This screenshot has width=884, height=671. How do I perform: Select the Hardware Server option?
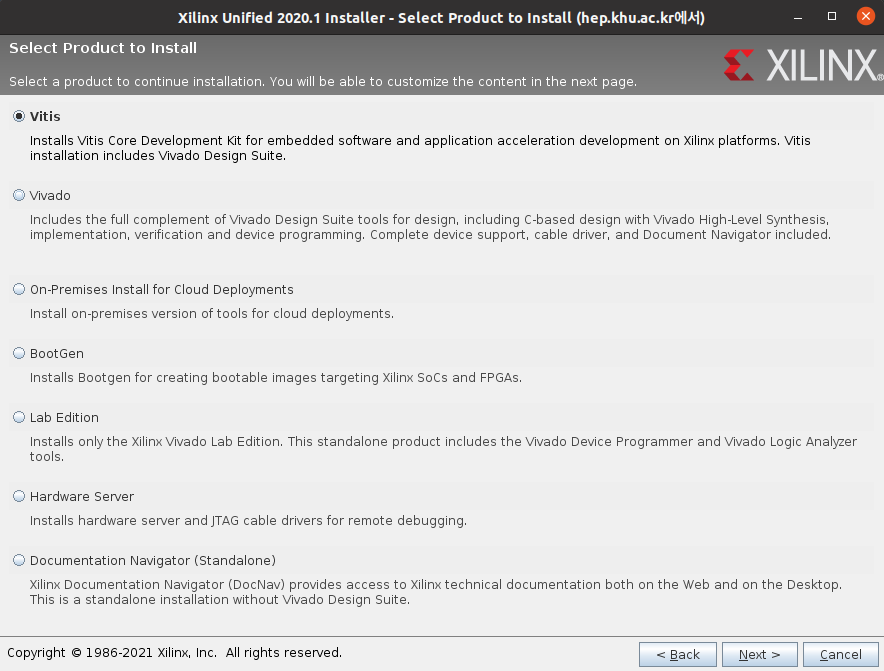pyautogui.click(x=19, y=497)
